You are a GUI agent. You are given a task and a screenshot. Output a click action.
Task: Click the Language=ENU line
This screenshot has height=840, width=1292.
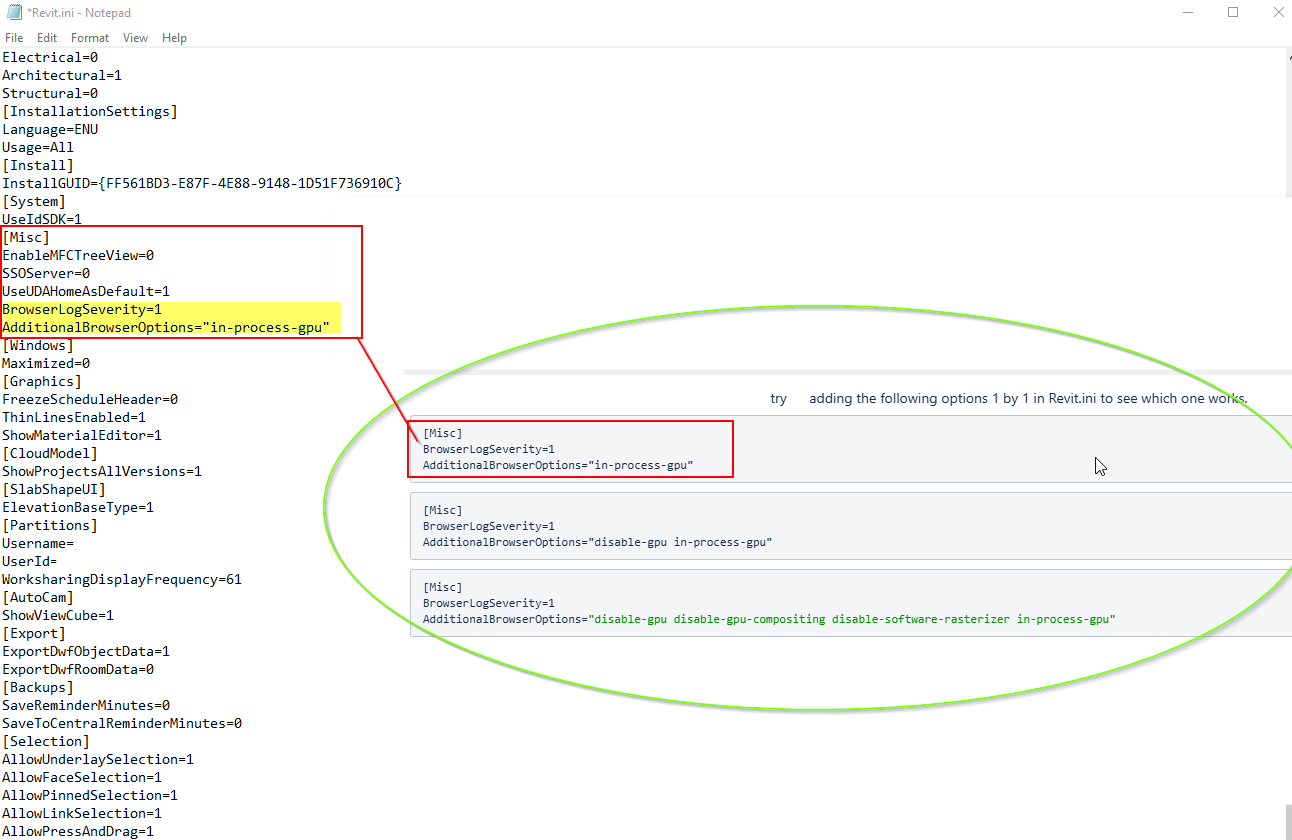tap(49, 129)
